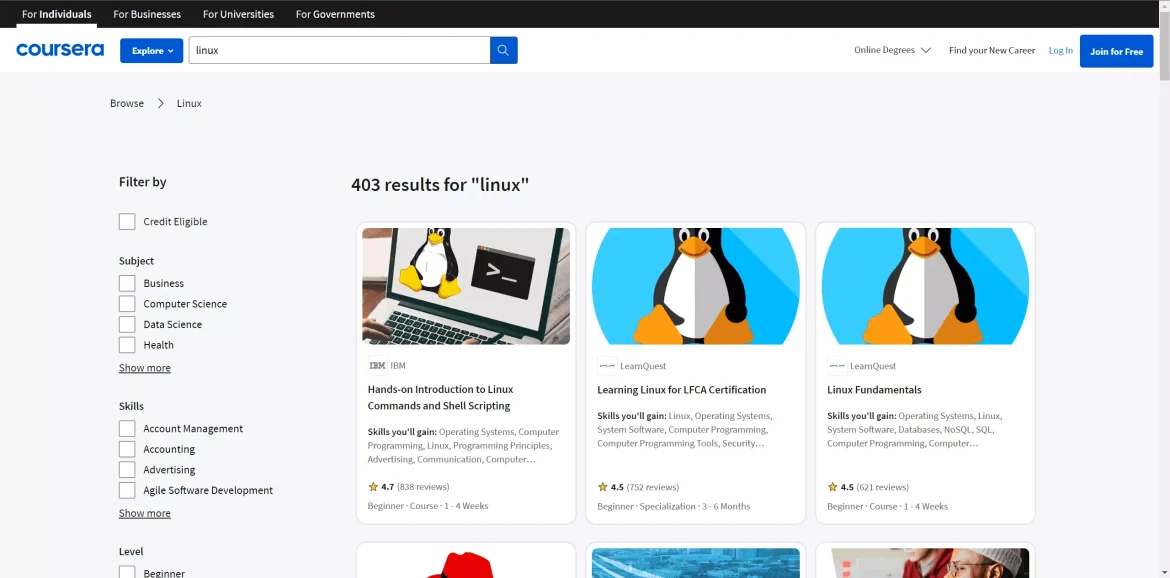Viewport: 1170px width, 578px height.
Task: Check the Business subject filter
Action: pos(127,283)
